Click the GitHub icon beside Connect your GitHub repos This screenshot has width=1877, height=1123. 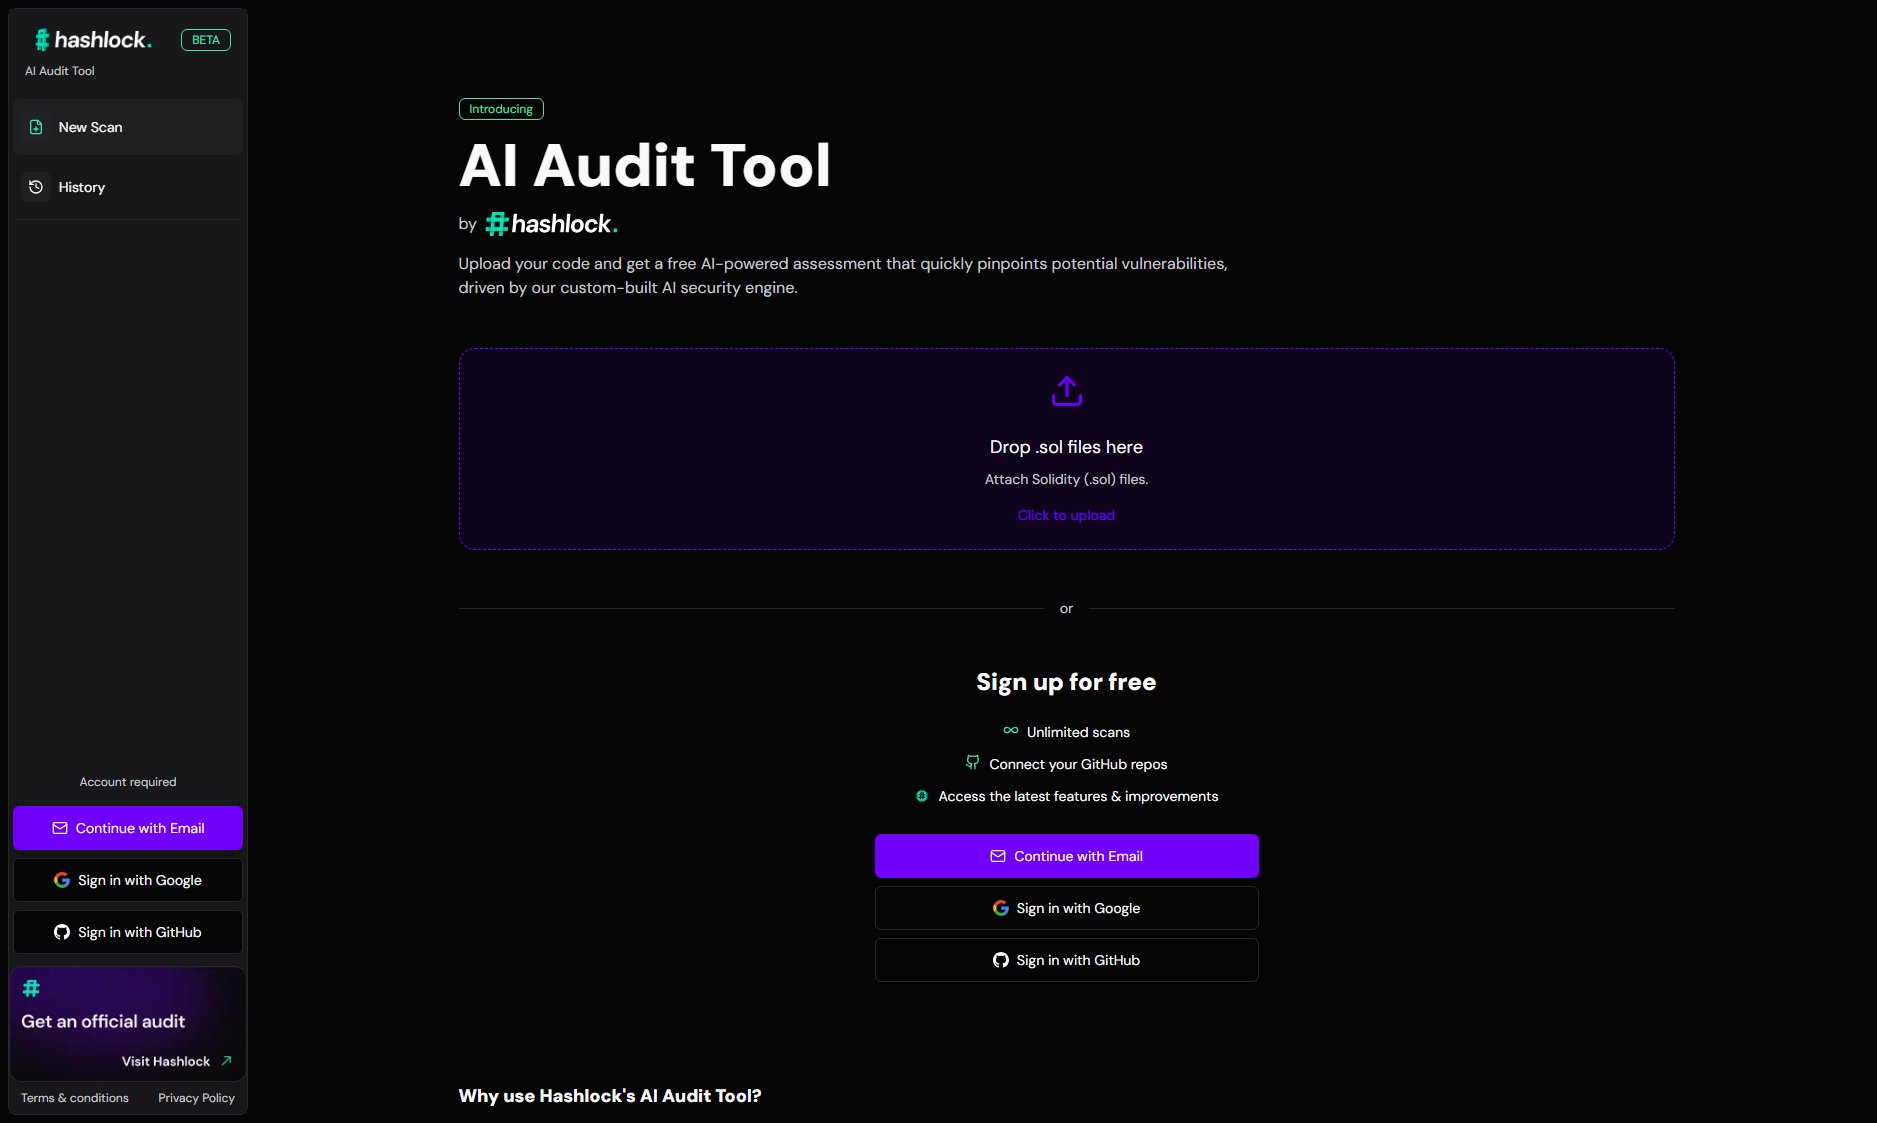(973, 762)
